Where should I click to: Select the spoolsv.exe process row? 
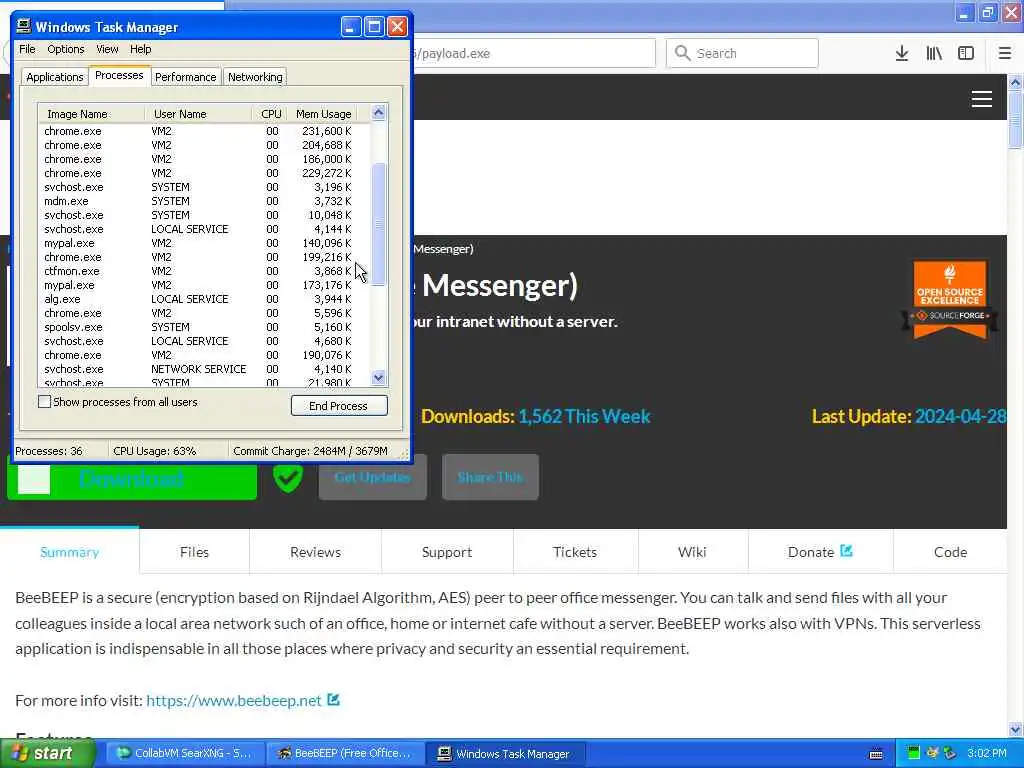204,327
